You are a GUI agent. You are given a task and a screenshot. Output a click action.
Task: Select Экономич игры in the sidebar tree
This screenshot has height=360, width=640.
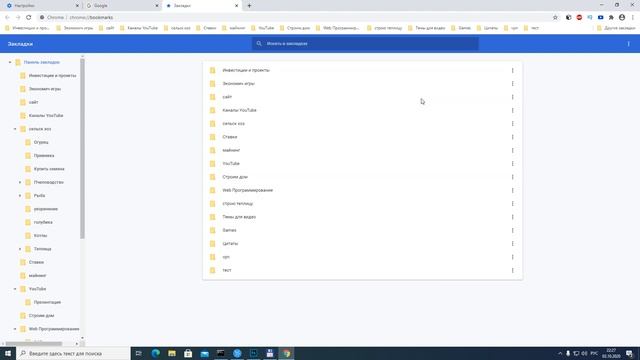[x=45, y=89]
